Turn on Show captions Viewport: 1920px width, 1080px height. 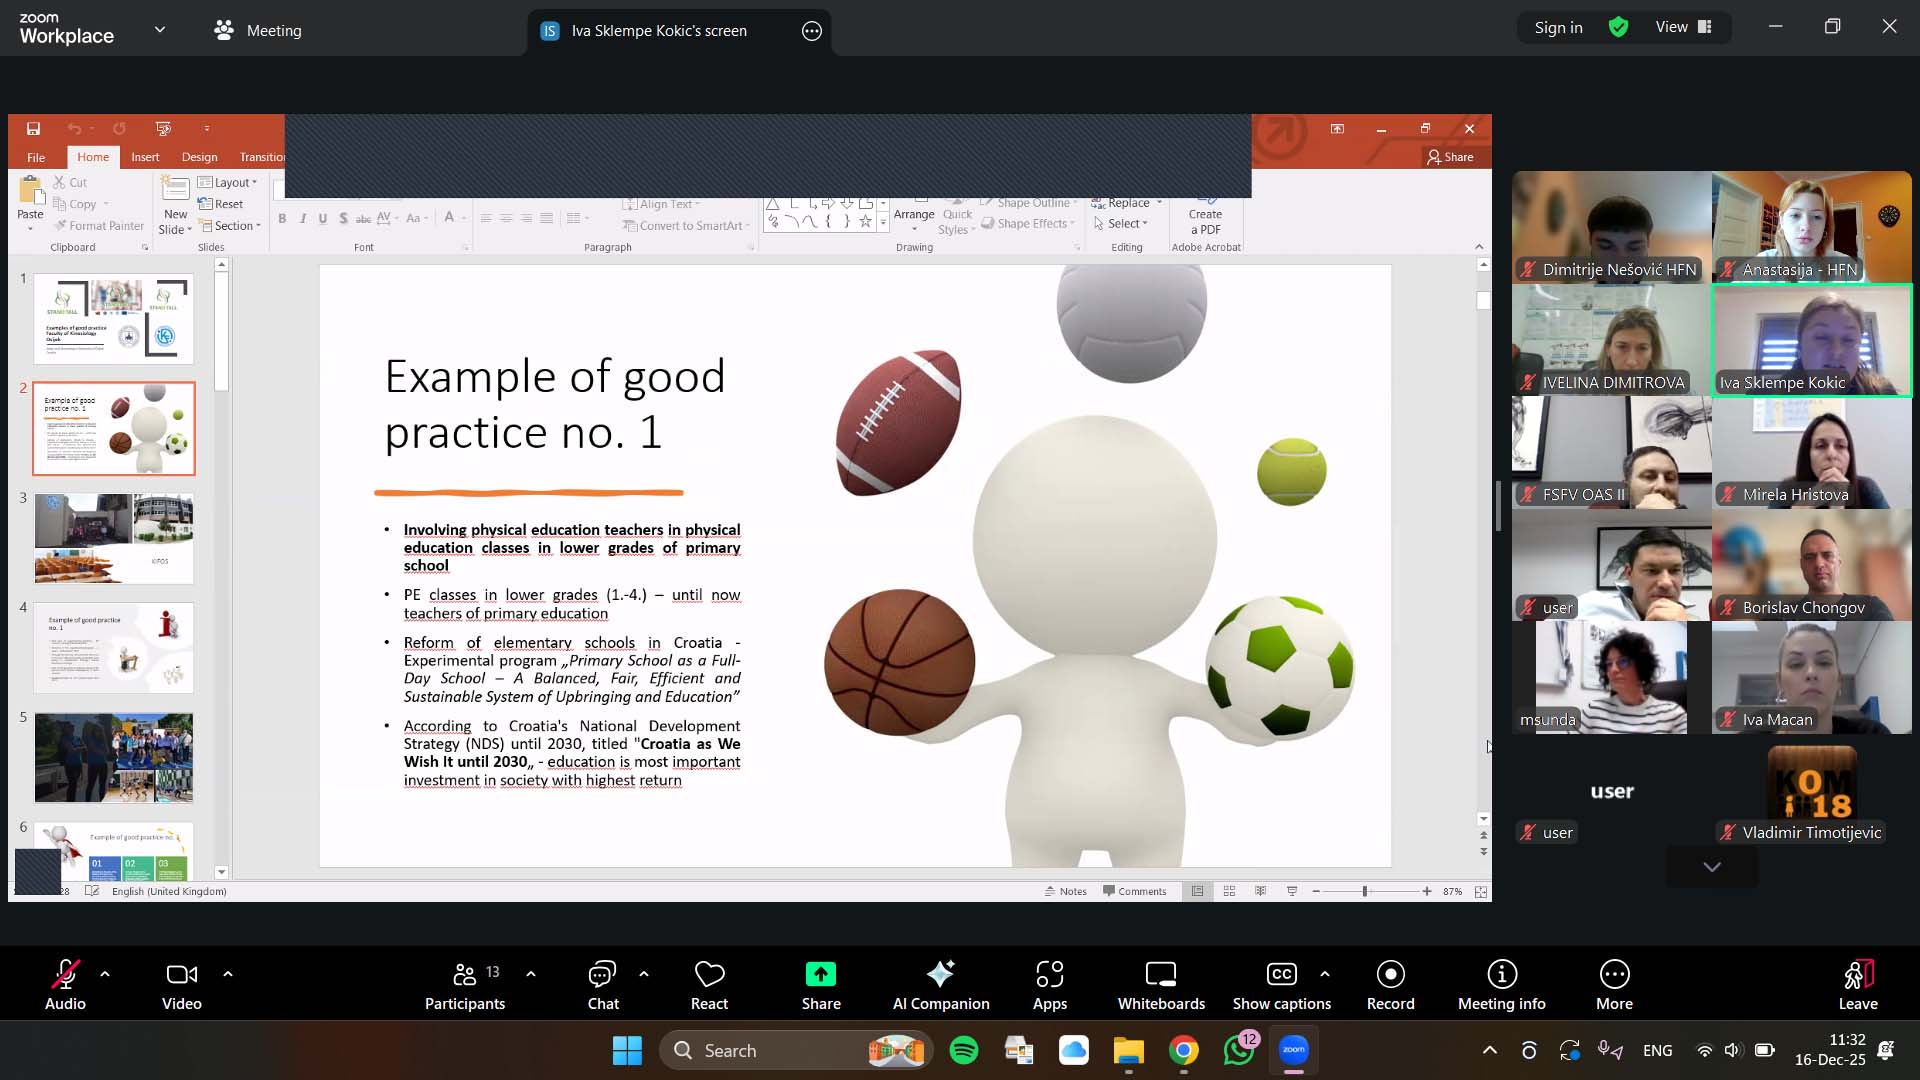click(x=1281, y=985)
